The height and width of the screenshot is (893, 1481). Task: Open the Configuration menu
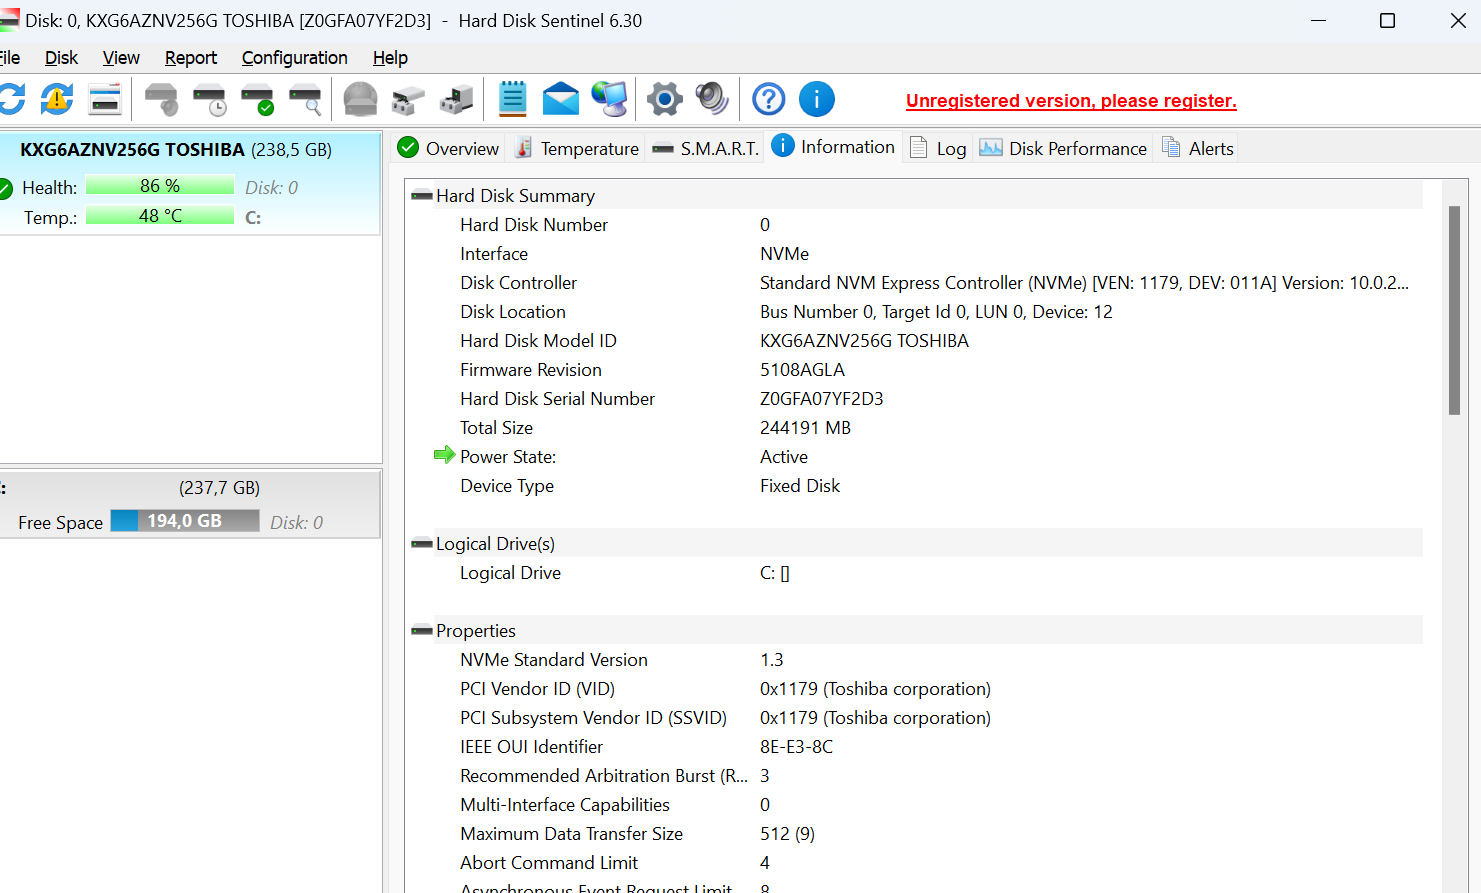pos(294,58)
